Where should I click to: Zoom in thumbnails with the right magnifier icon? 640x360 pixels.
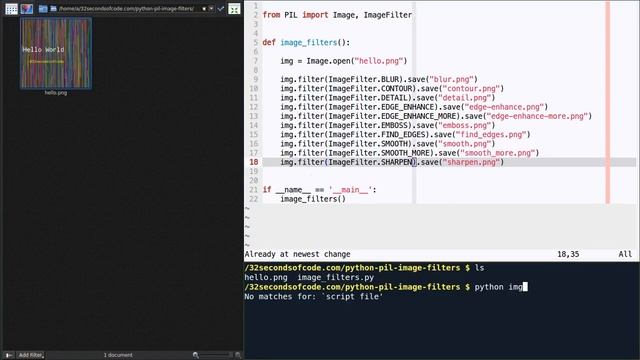tap(238, 355)
